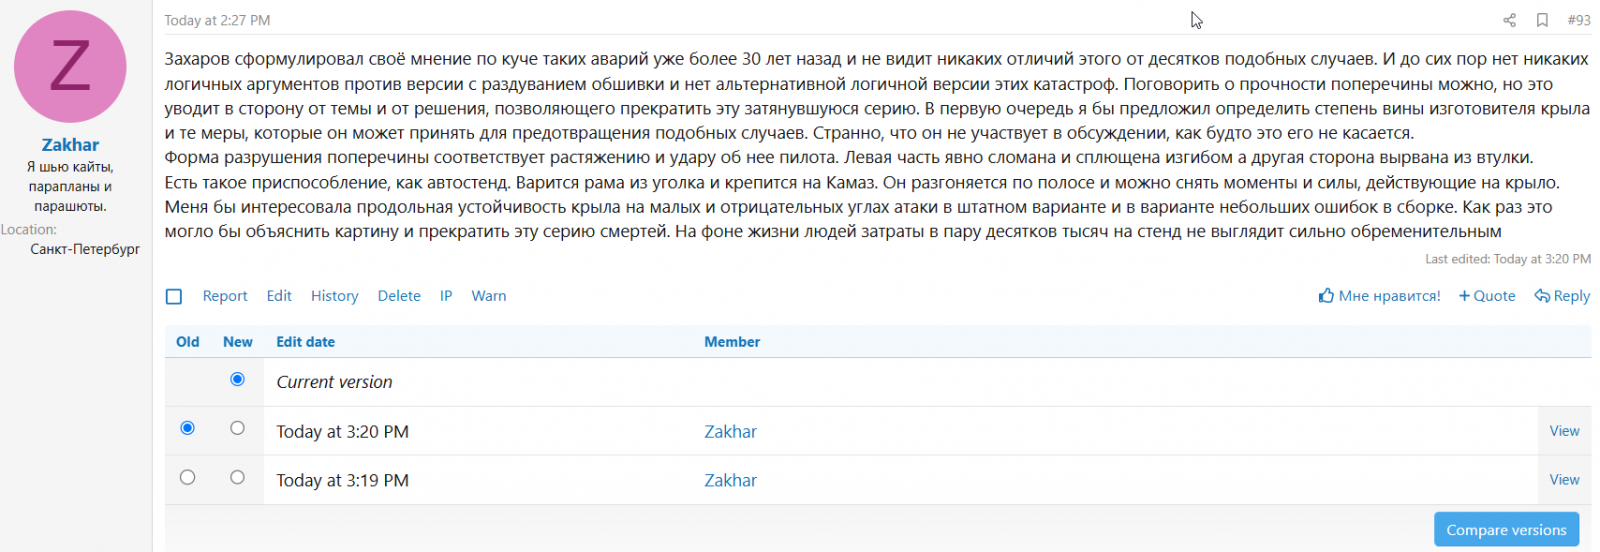Like the post with Мне нравится!

pos(1380,296)
